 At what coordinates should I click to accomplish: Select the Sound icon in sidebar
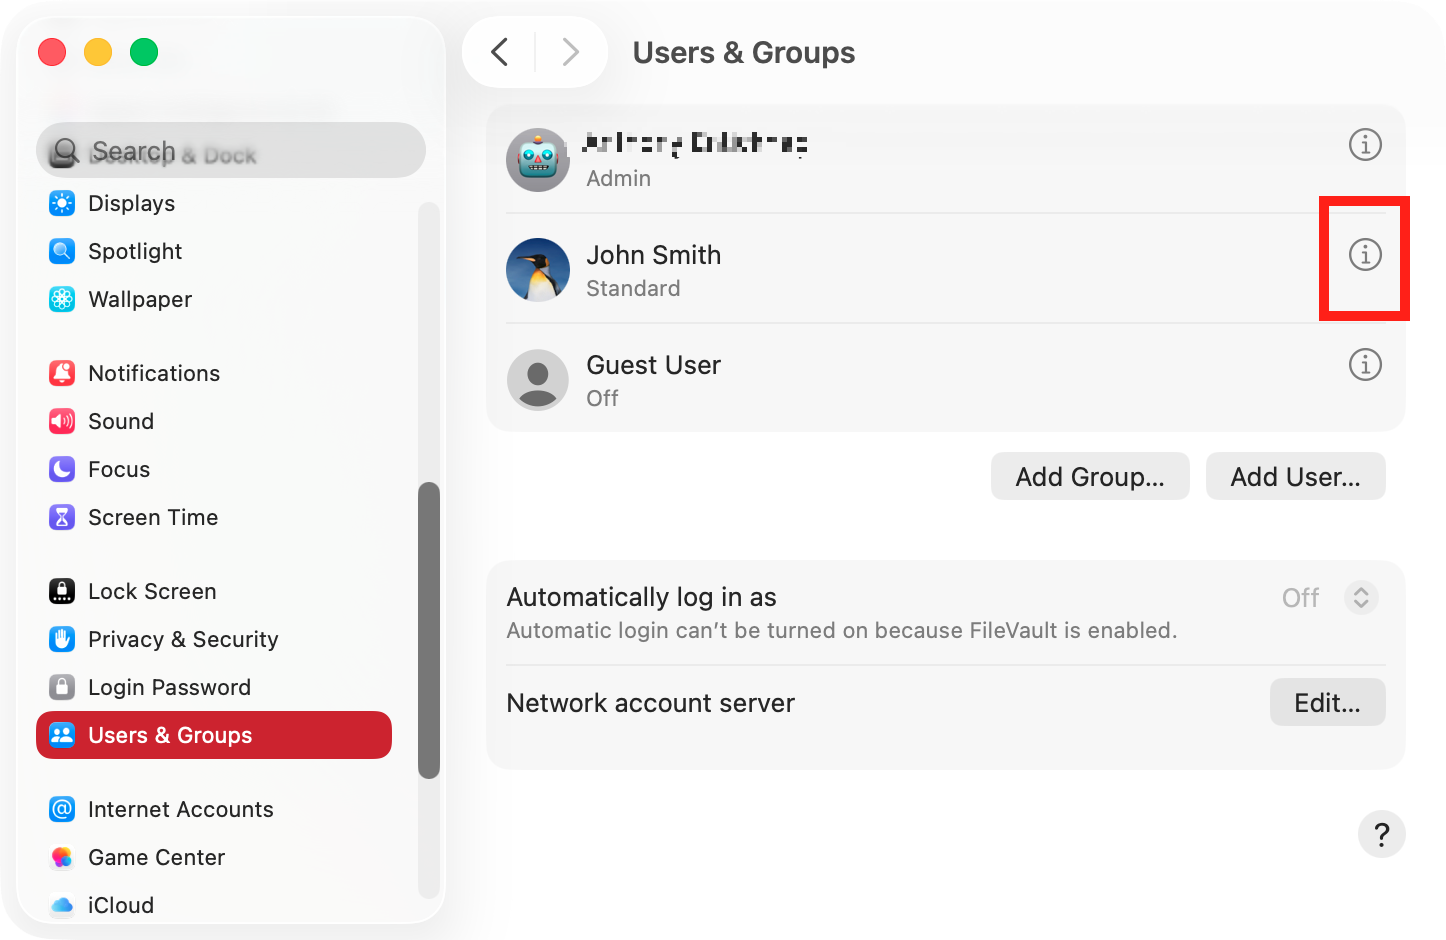[62, 421]
